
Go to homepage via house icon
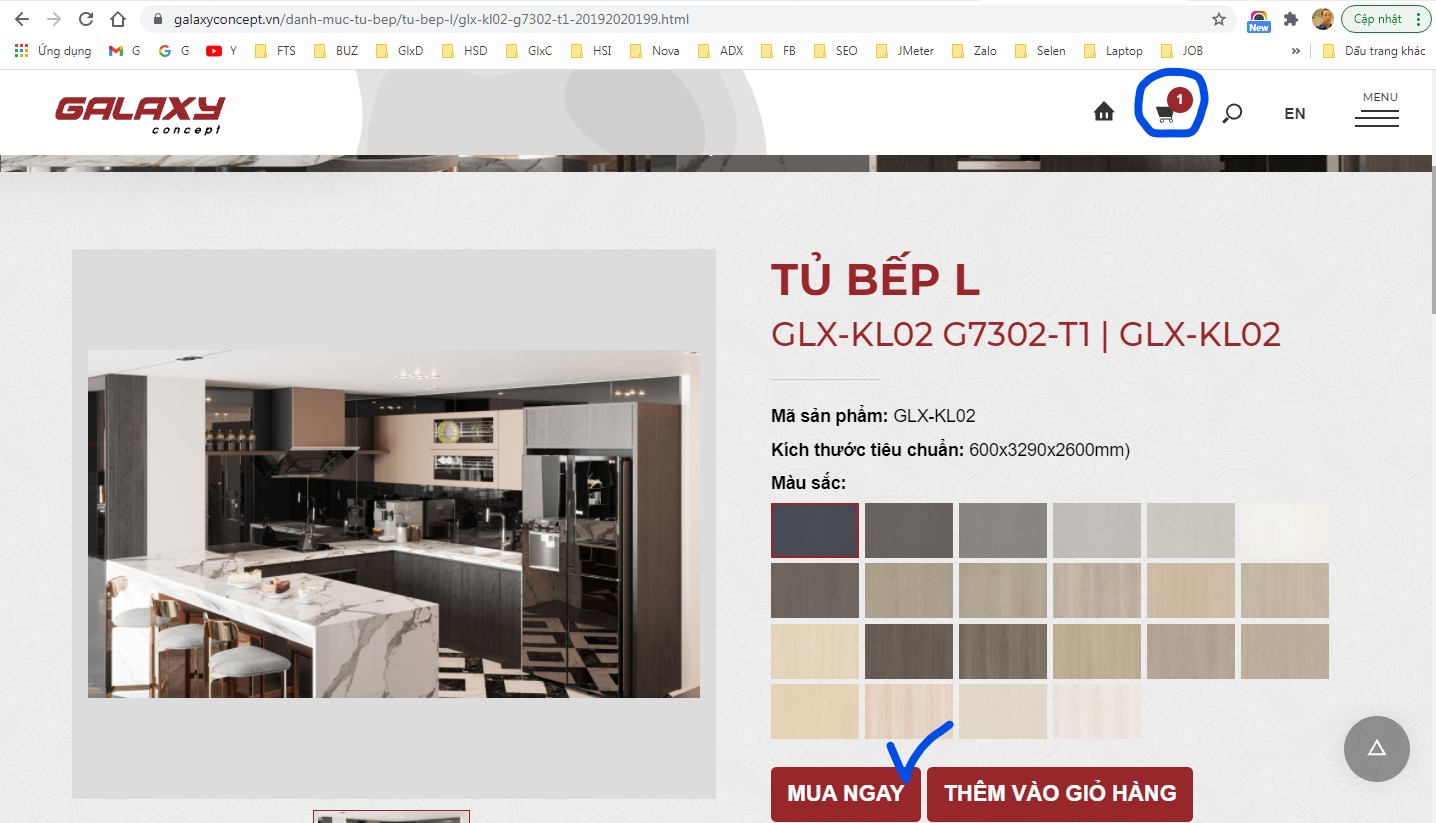click(1104, 112)
